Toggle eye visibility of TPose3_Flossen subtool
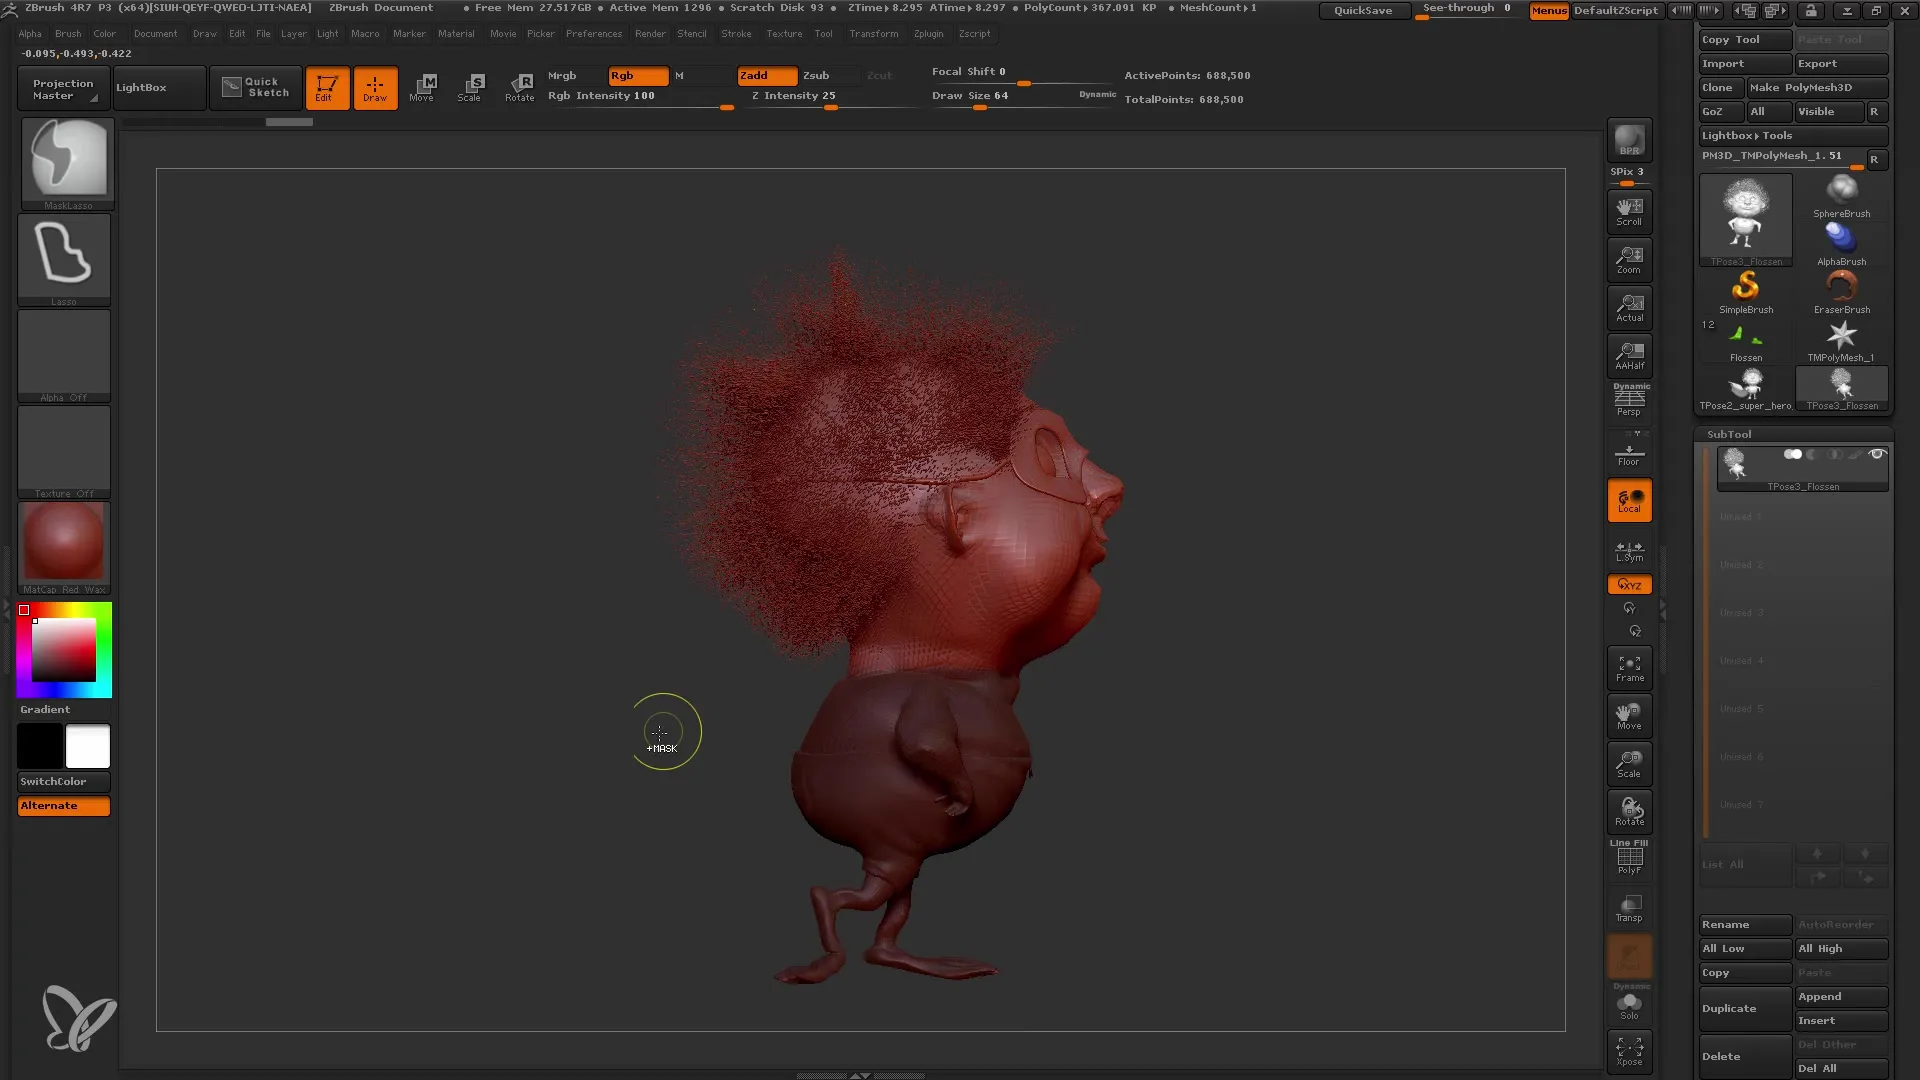Screen dimensions: 1920x1080 click(1877, 454)
